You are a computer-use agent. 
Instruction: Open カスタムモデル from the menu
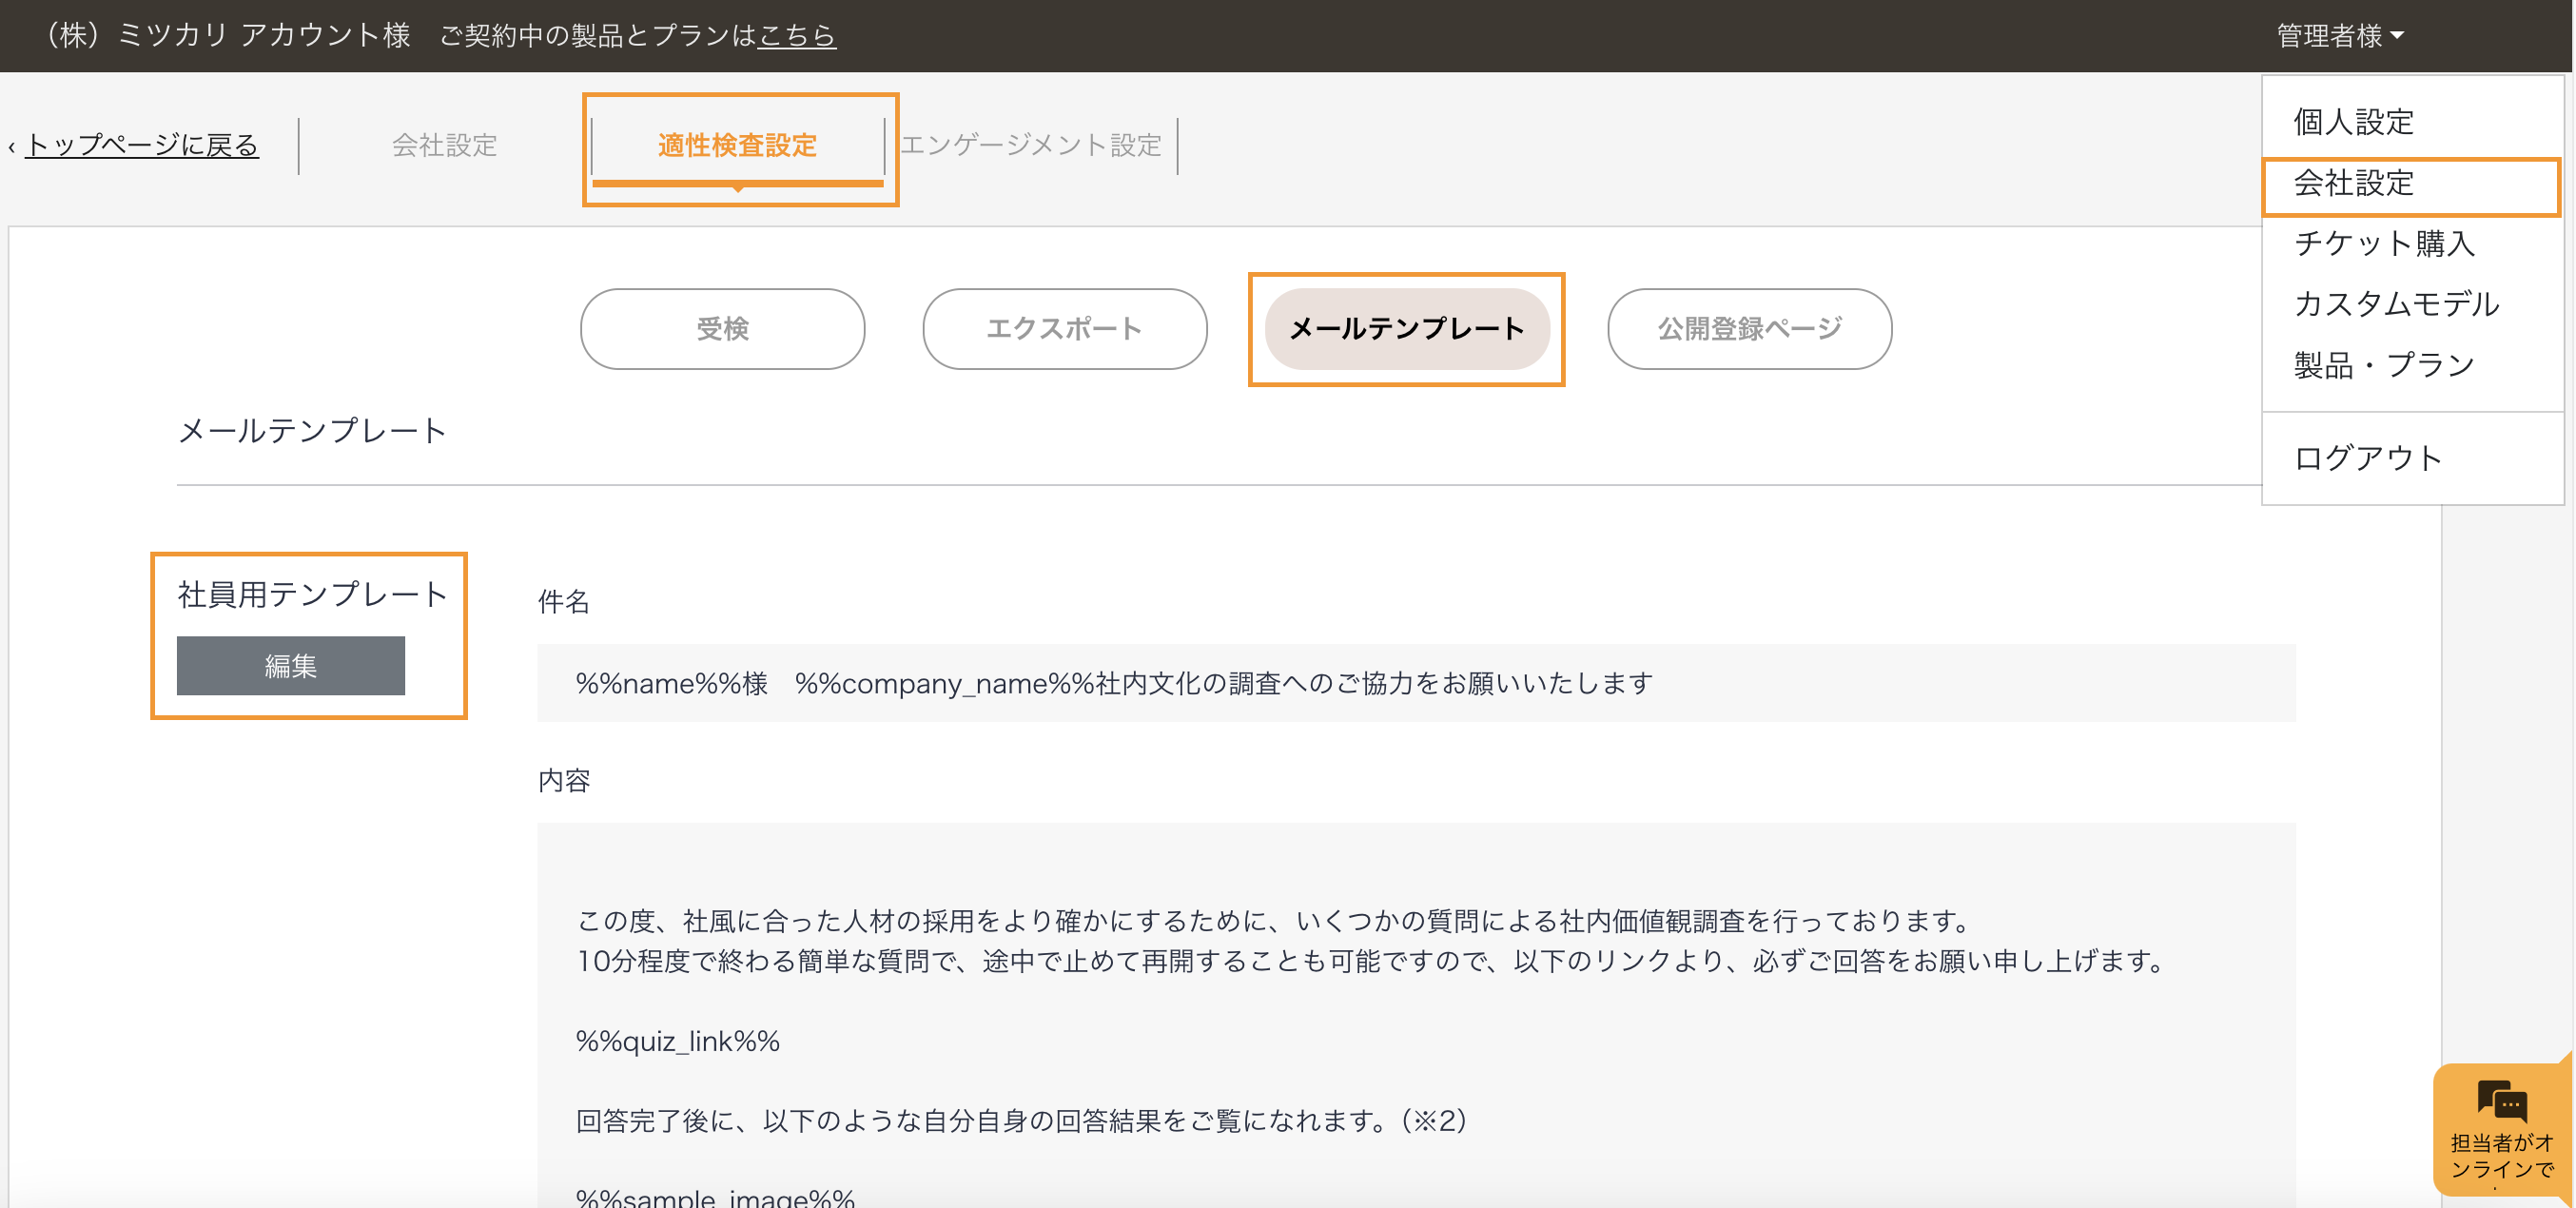tap(2396, 304)
